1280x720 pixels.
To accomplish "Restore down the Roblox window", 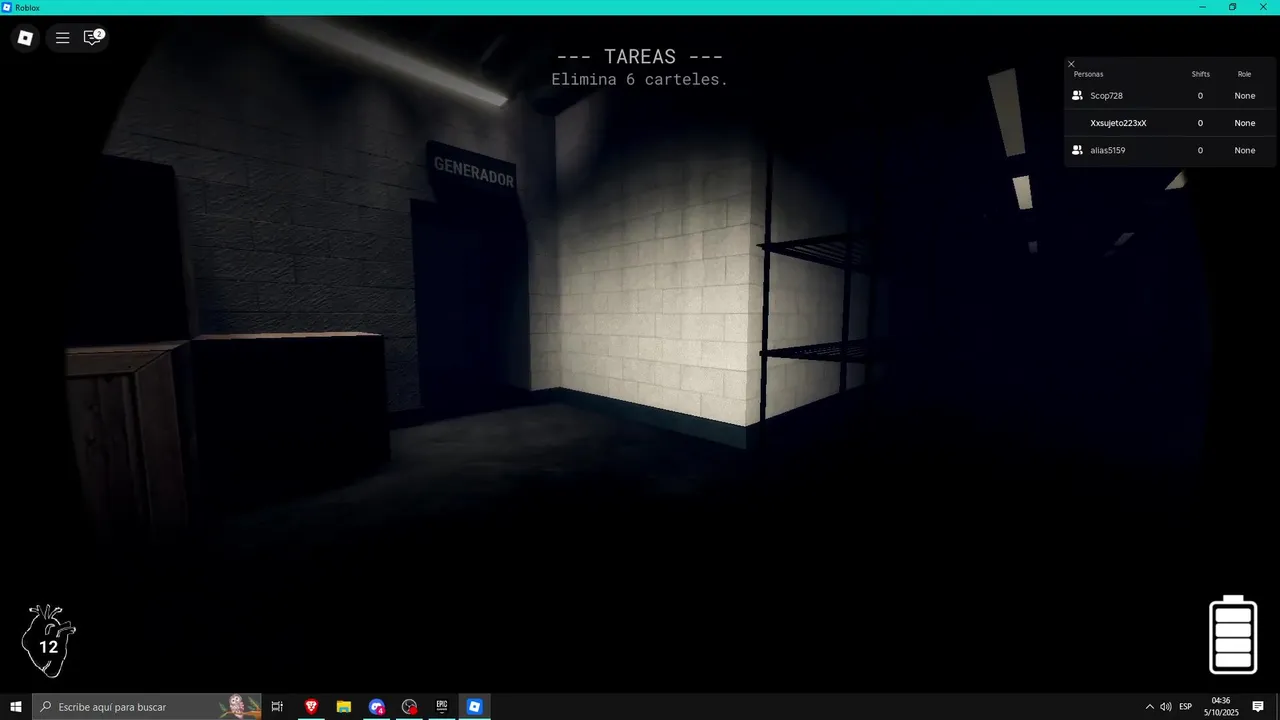I will tap(1233, 7).
